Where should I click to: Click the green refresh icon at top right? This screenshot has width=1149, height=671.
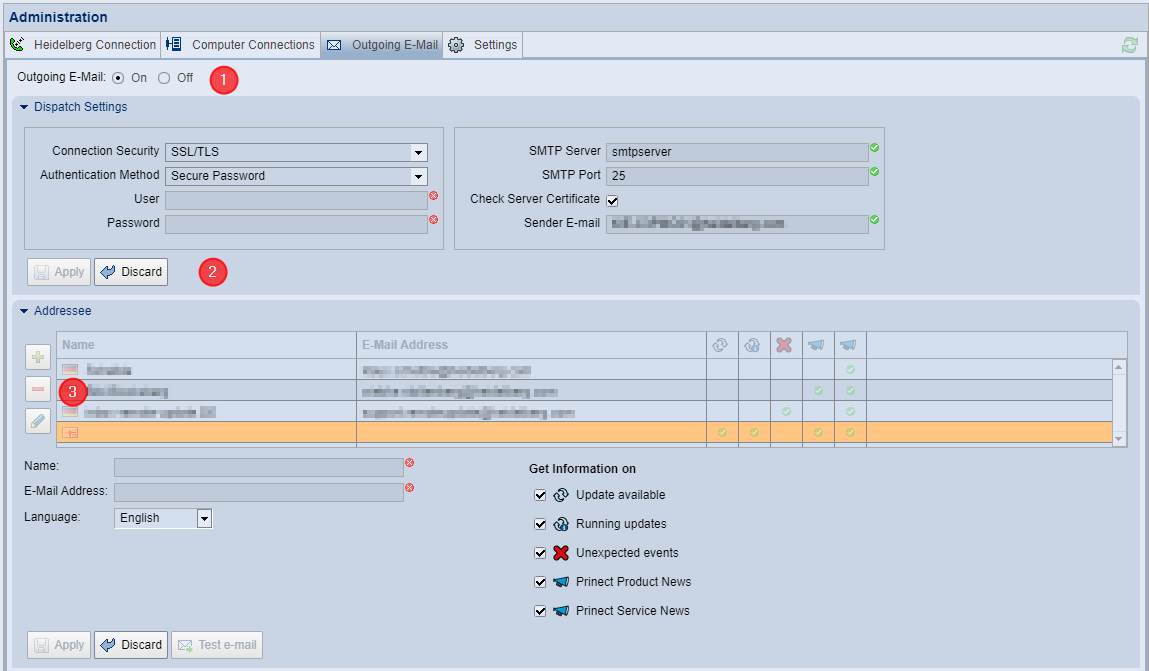point(1129,45)
